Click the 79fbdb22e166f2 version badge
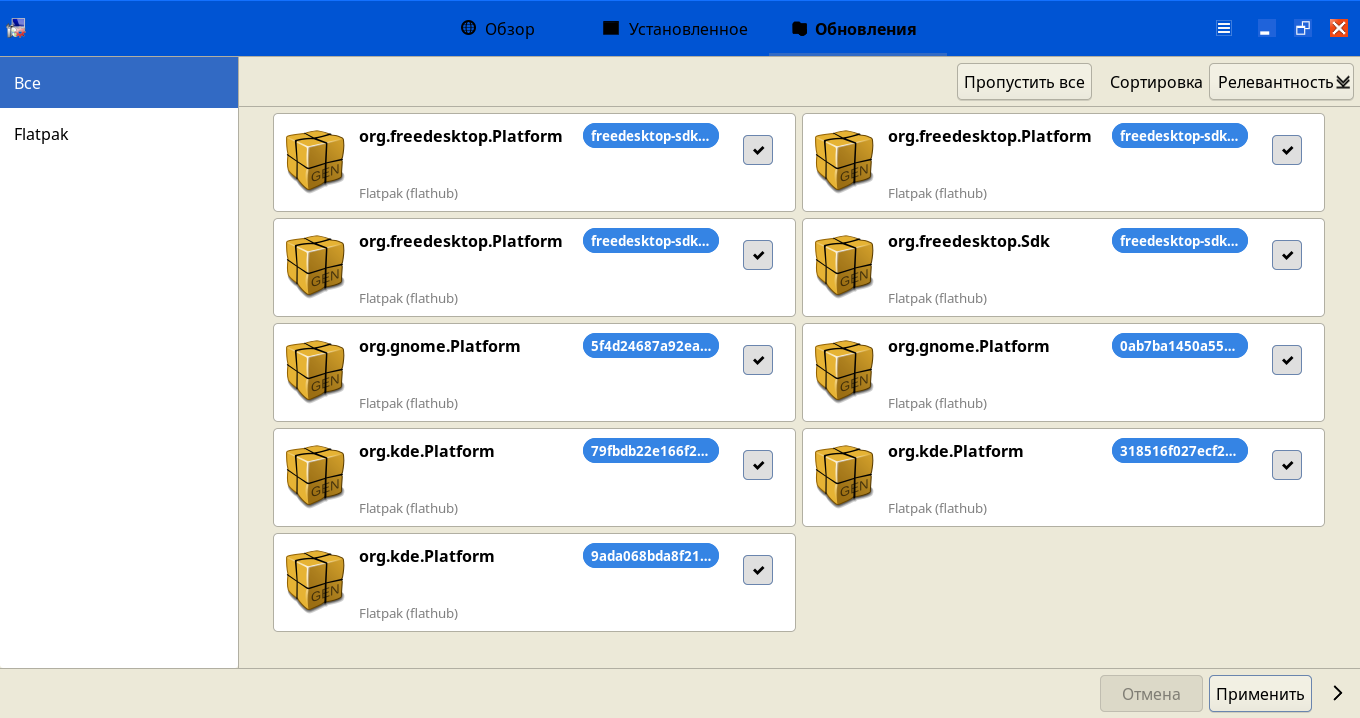 651,451
